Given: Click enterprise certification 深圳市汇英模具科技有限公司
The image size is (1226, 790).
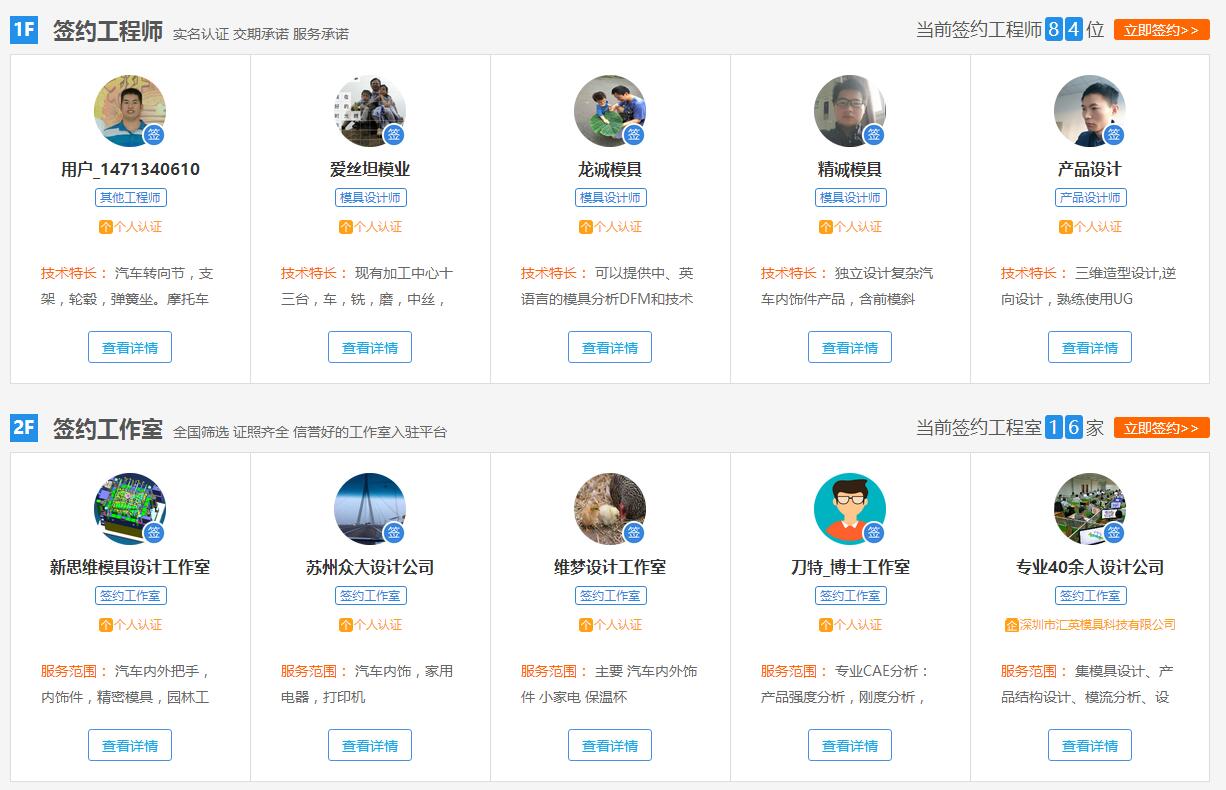Looking at the screenshot, I should tap(1090, 625).
